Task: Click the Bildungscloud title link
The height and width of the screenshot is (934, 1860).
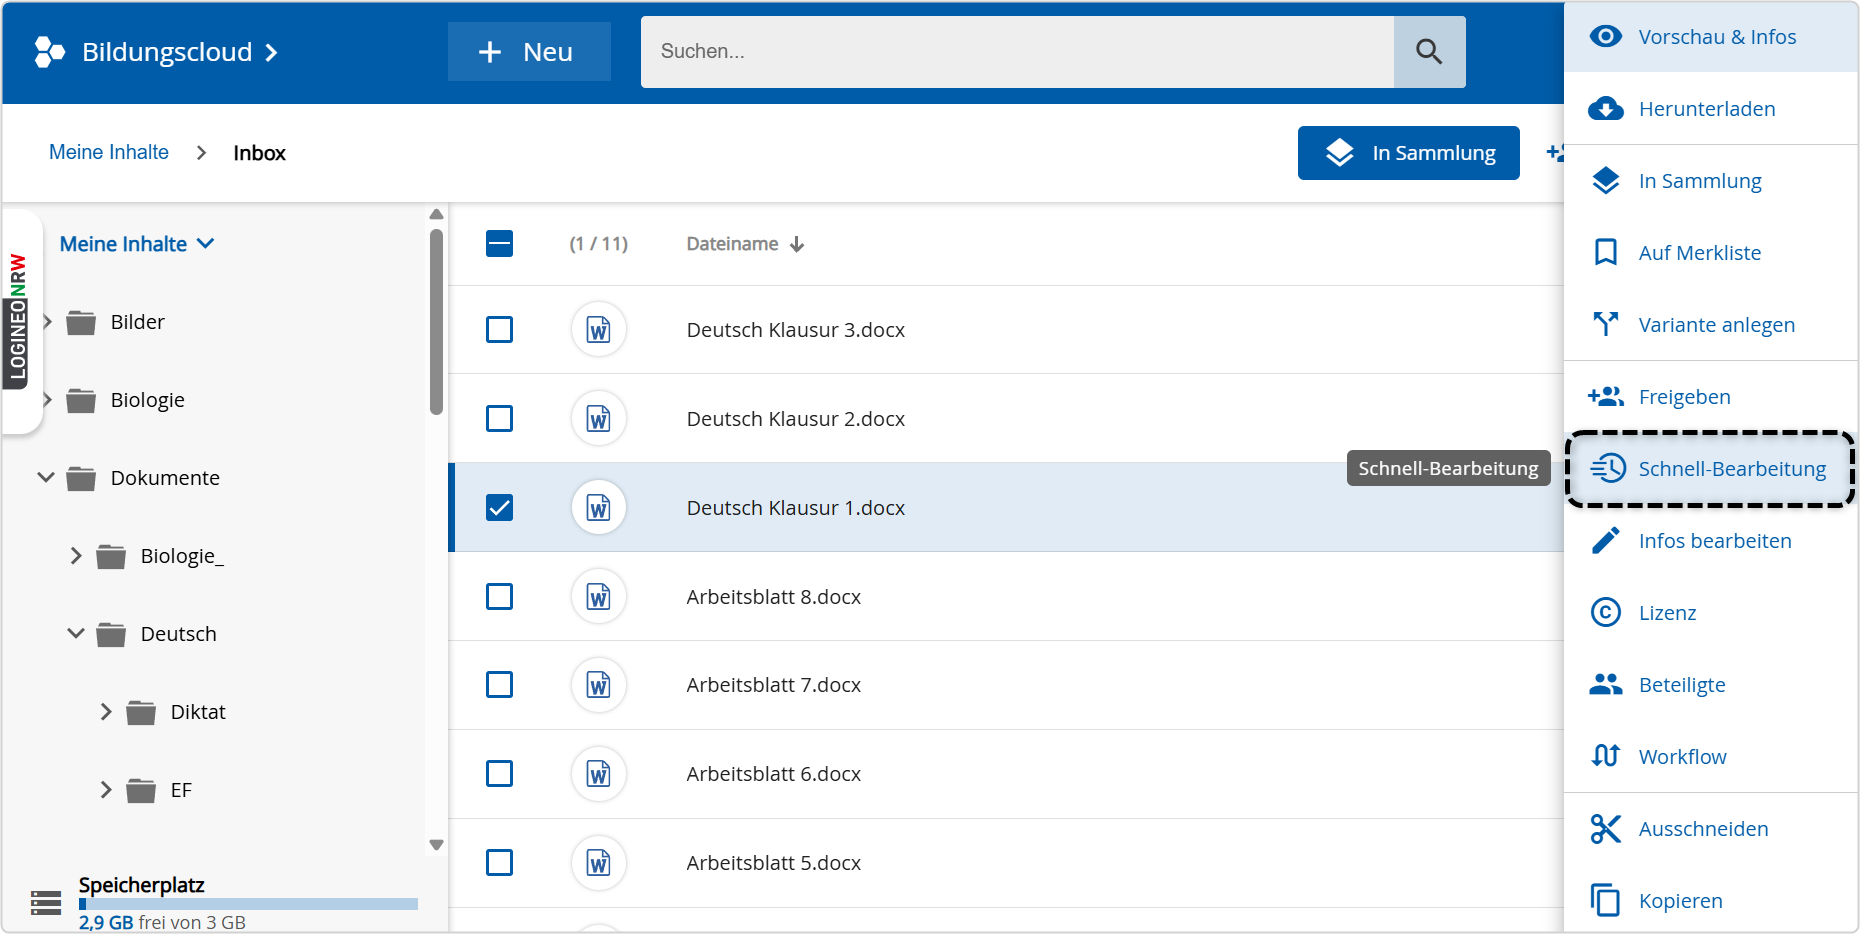Action: (x=167, y=52)
